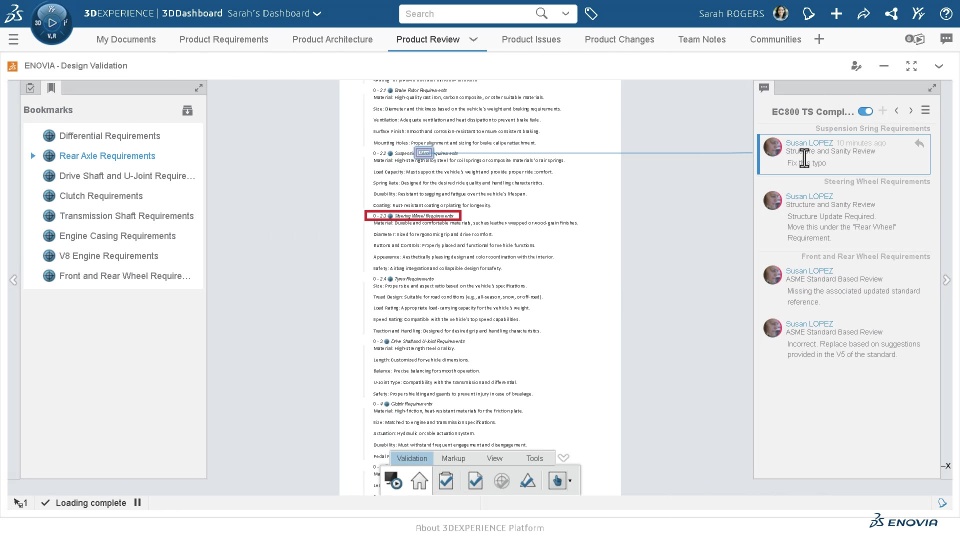The image size is (960, 540).
Task: Switch to the Product Changes tab
Action: 619,39
